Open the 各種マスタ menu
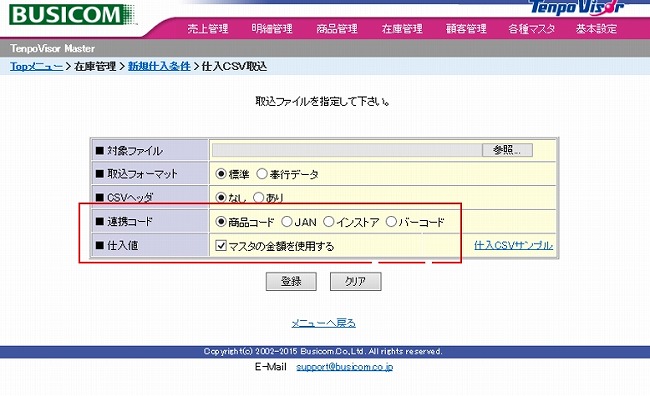The width and height of the screenshot is (650, 396). (x=531, y=29)
